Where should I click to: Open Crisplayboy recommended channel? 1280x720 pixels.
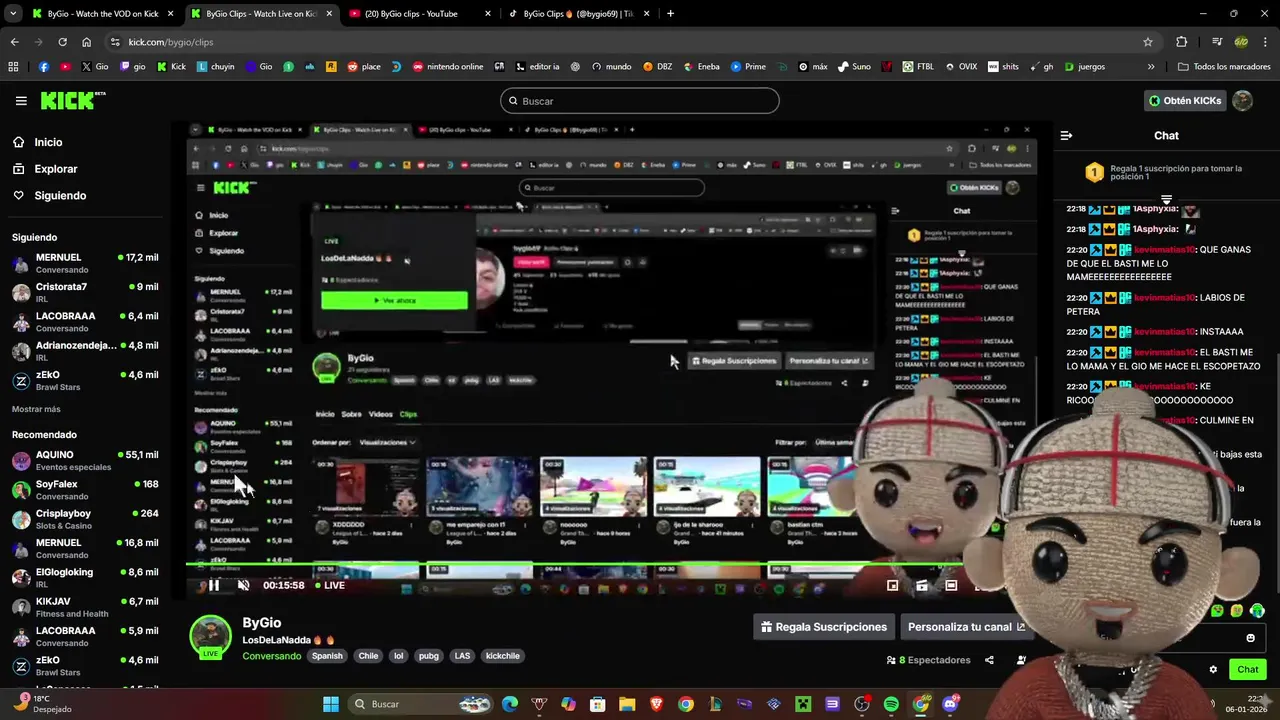(x=85, y=519)
